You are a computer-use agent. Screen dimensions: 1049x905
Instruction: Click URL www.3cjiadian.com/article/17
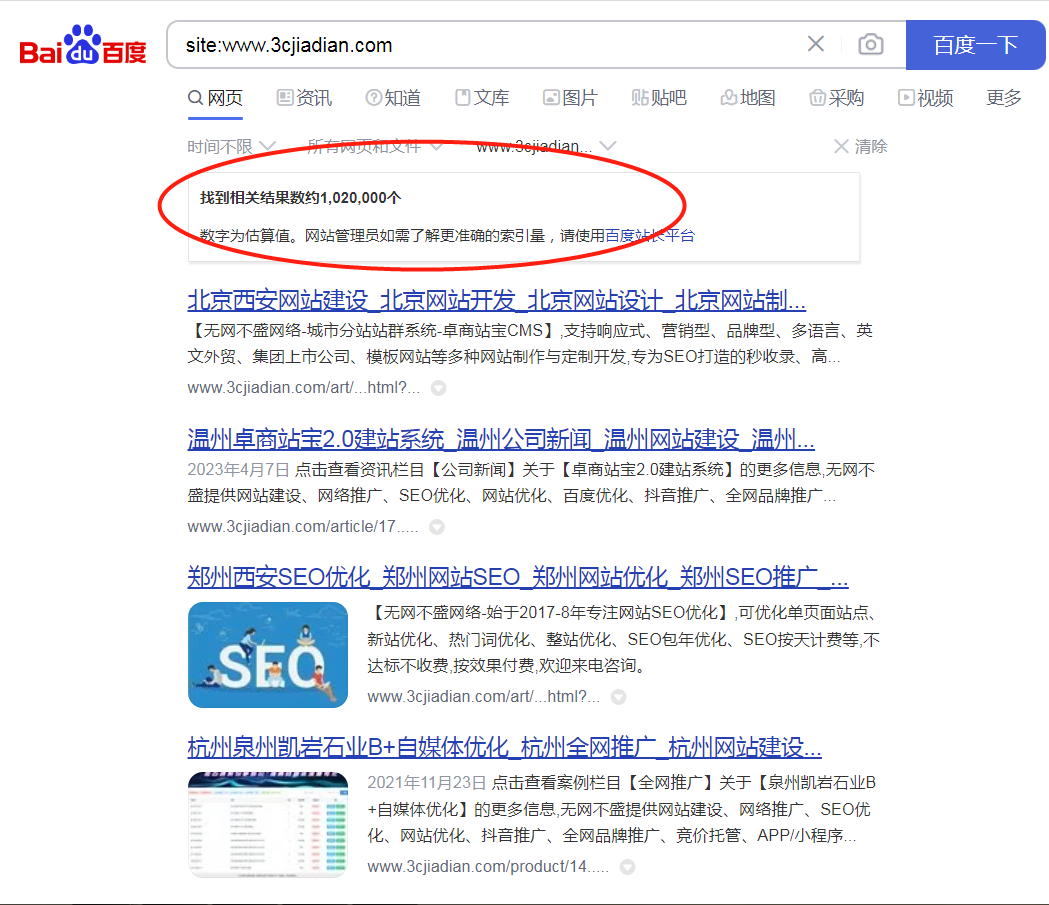303,527
